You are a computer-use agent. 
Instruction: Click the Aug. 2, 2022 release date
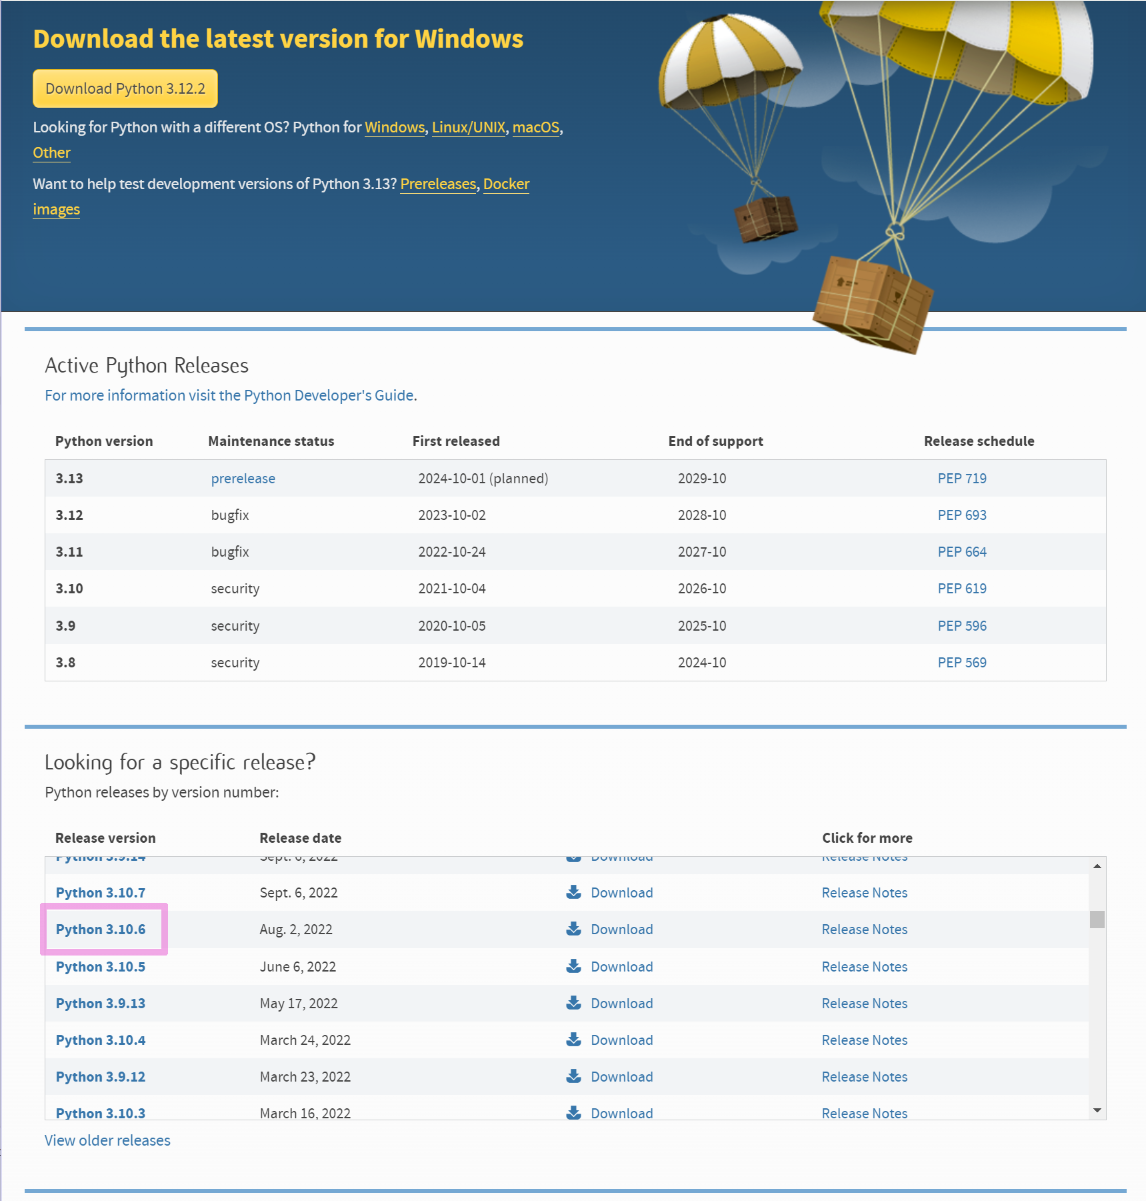pyautogui.click(x=296, y=929)
